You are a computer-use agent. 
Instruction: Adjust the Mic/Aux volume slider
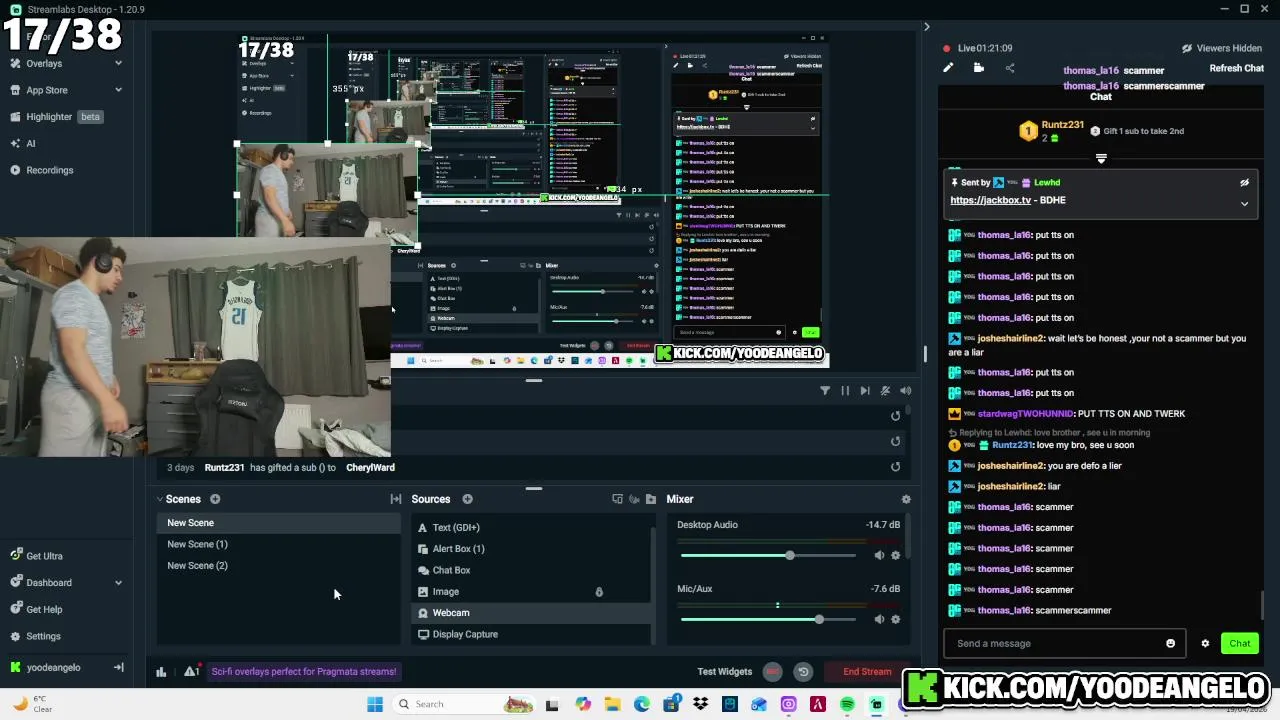(769, 619)
